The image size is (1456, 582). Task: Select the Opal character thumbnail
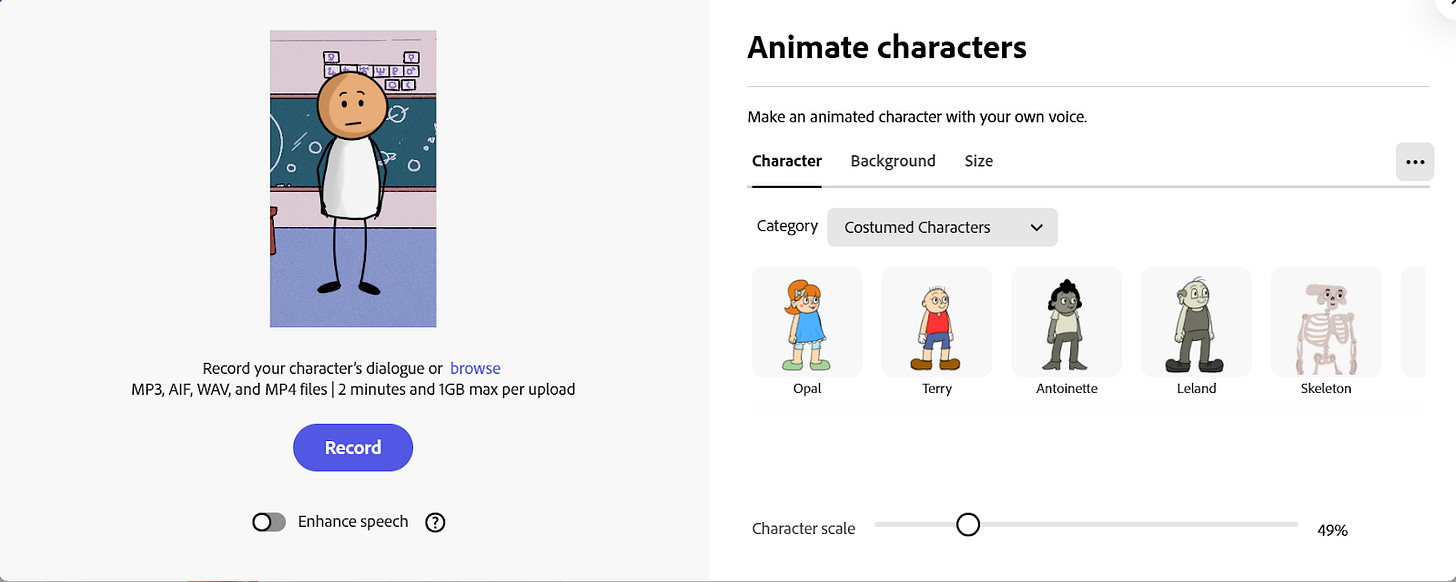pos(807,322)
